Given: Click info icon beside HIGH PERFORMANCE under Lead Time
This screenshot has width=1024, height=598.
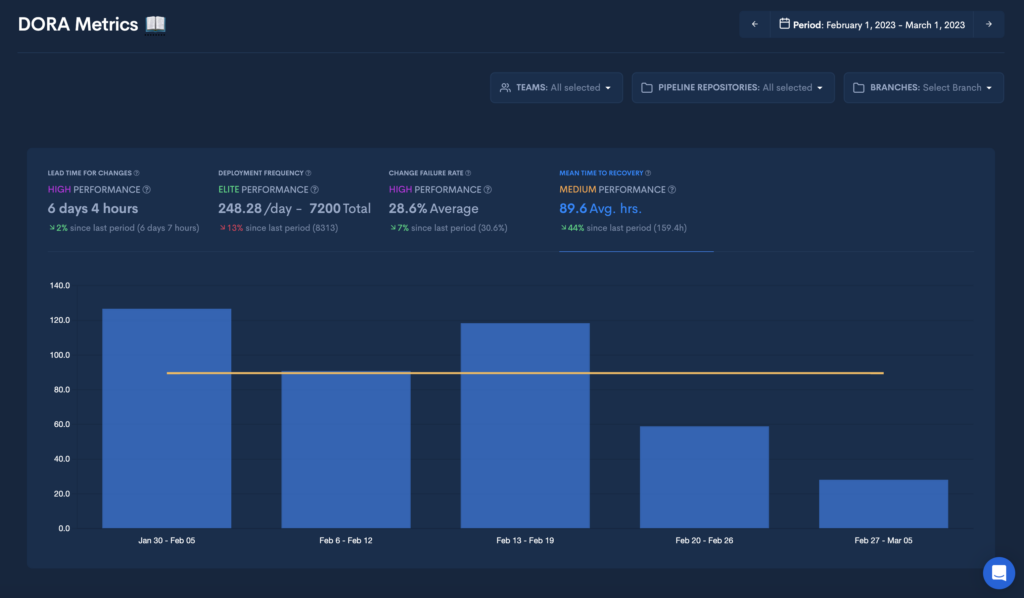Looking at the screenshot, I should click(x=146, y=189).
